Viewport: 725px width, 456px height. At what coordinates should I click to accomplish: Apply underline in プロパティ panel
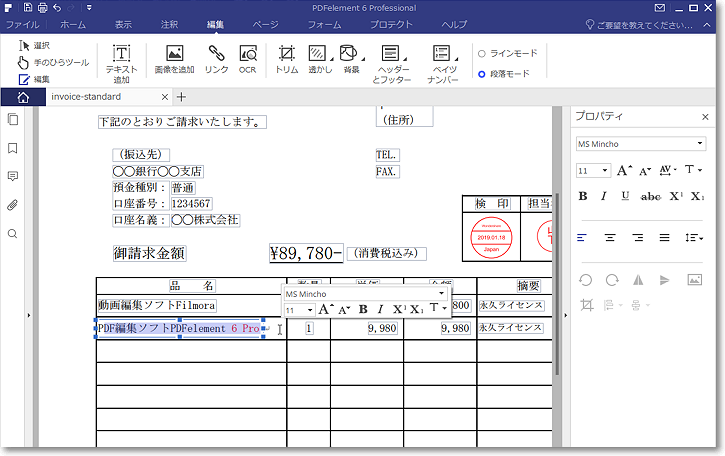[625, 196]
